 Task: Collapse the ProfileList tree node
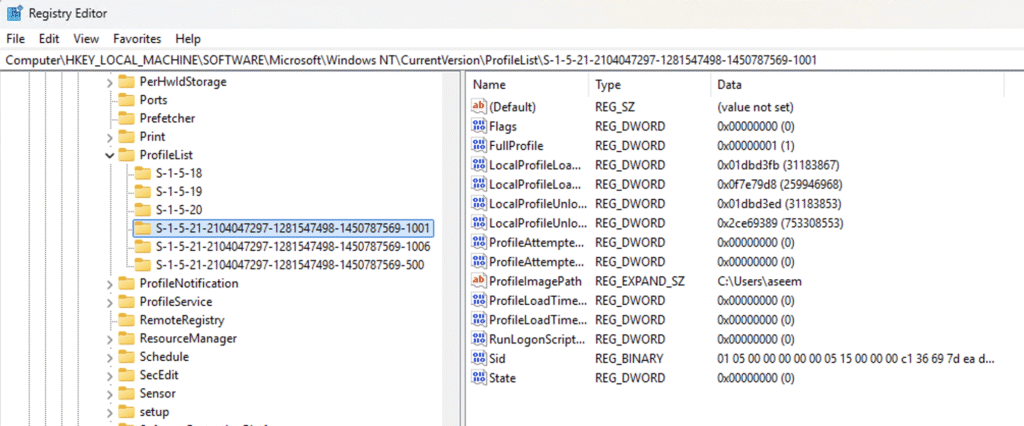click(x=109, y=155)
